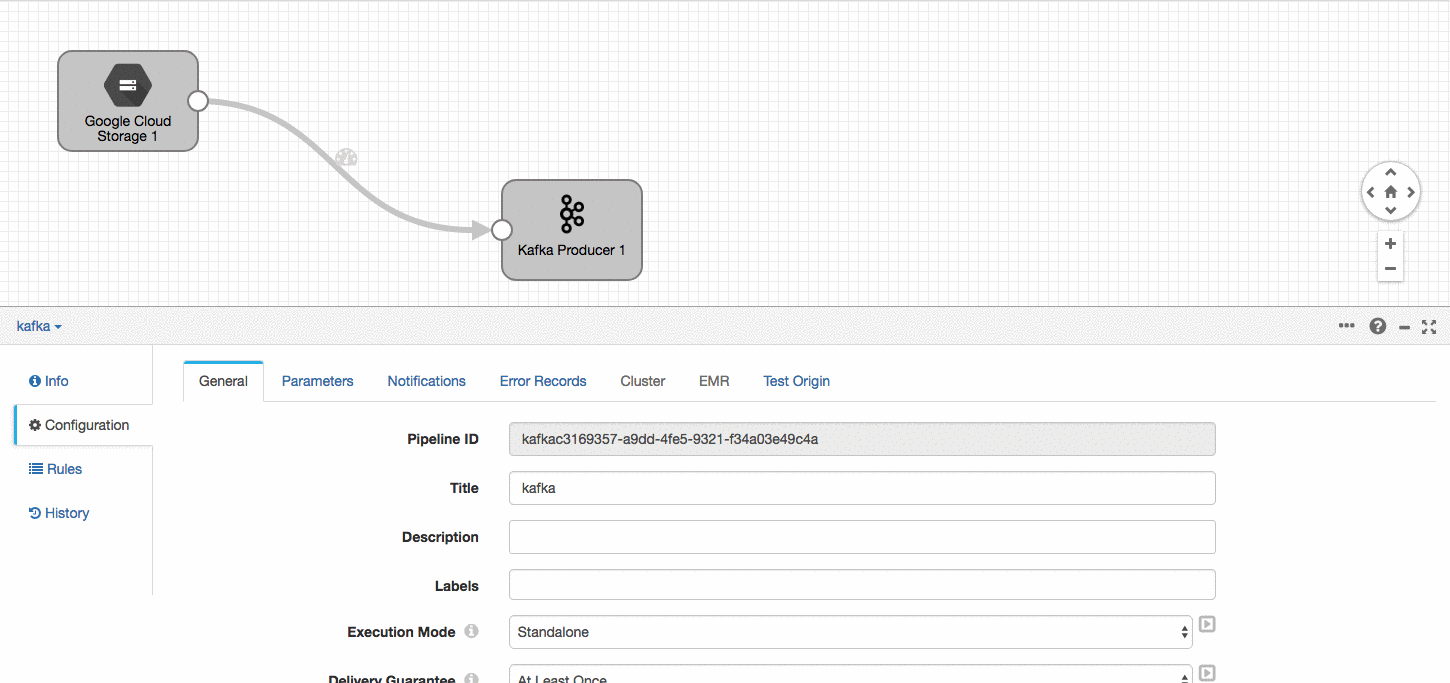Click the Kafka Producer input port circle

tap(502, 230)
